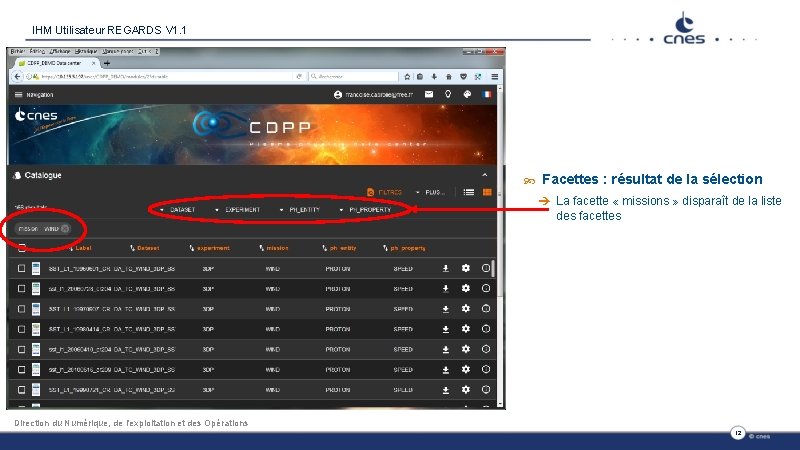Viewport: 800px width, 450px height.
Task: Open the Édition menu
Action: pyautogui.click(x=37, y=52)
